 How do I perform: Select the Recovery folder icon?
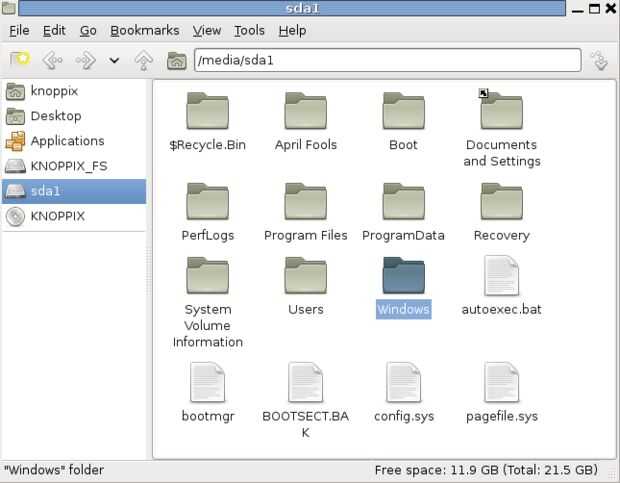501,202
